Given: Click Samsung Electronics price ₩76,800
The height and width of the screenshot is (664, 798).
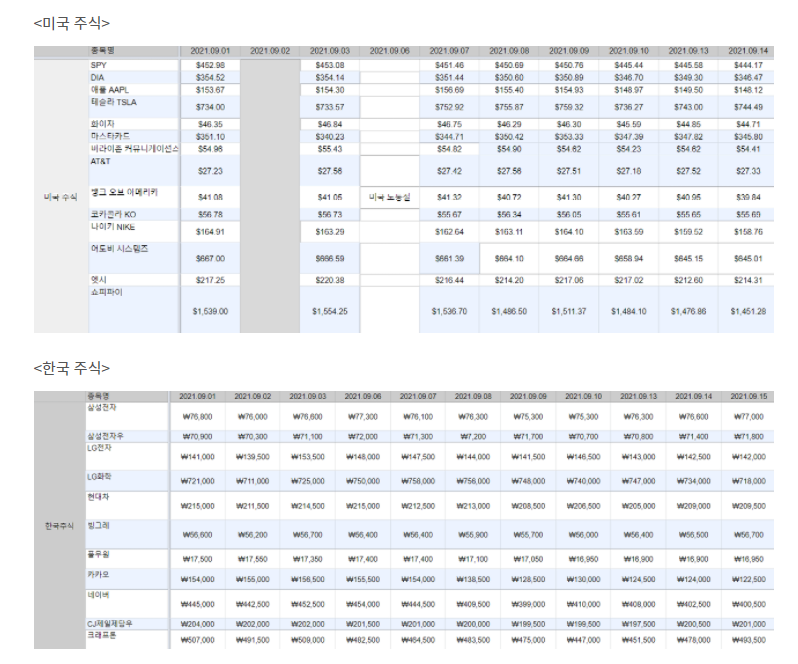Looking at the screenshot, I should 197,417.
